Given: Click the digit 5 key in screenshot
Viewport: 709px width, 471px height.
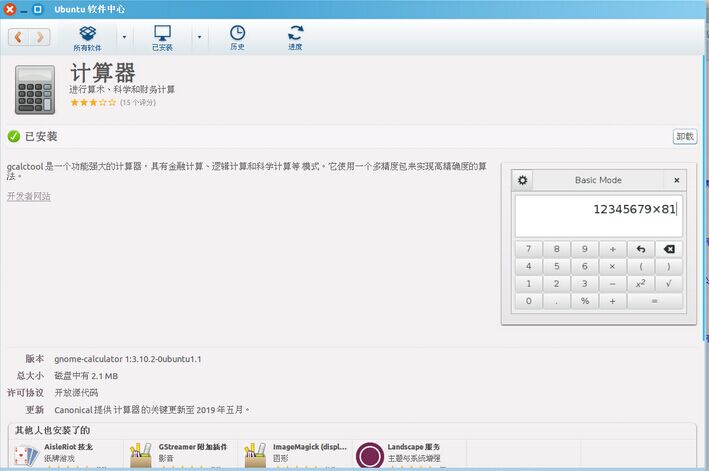Looking at the screenshot, I should coord(557,266).
